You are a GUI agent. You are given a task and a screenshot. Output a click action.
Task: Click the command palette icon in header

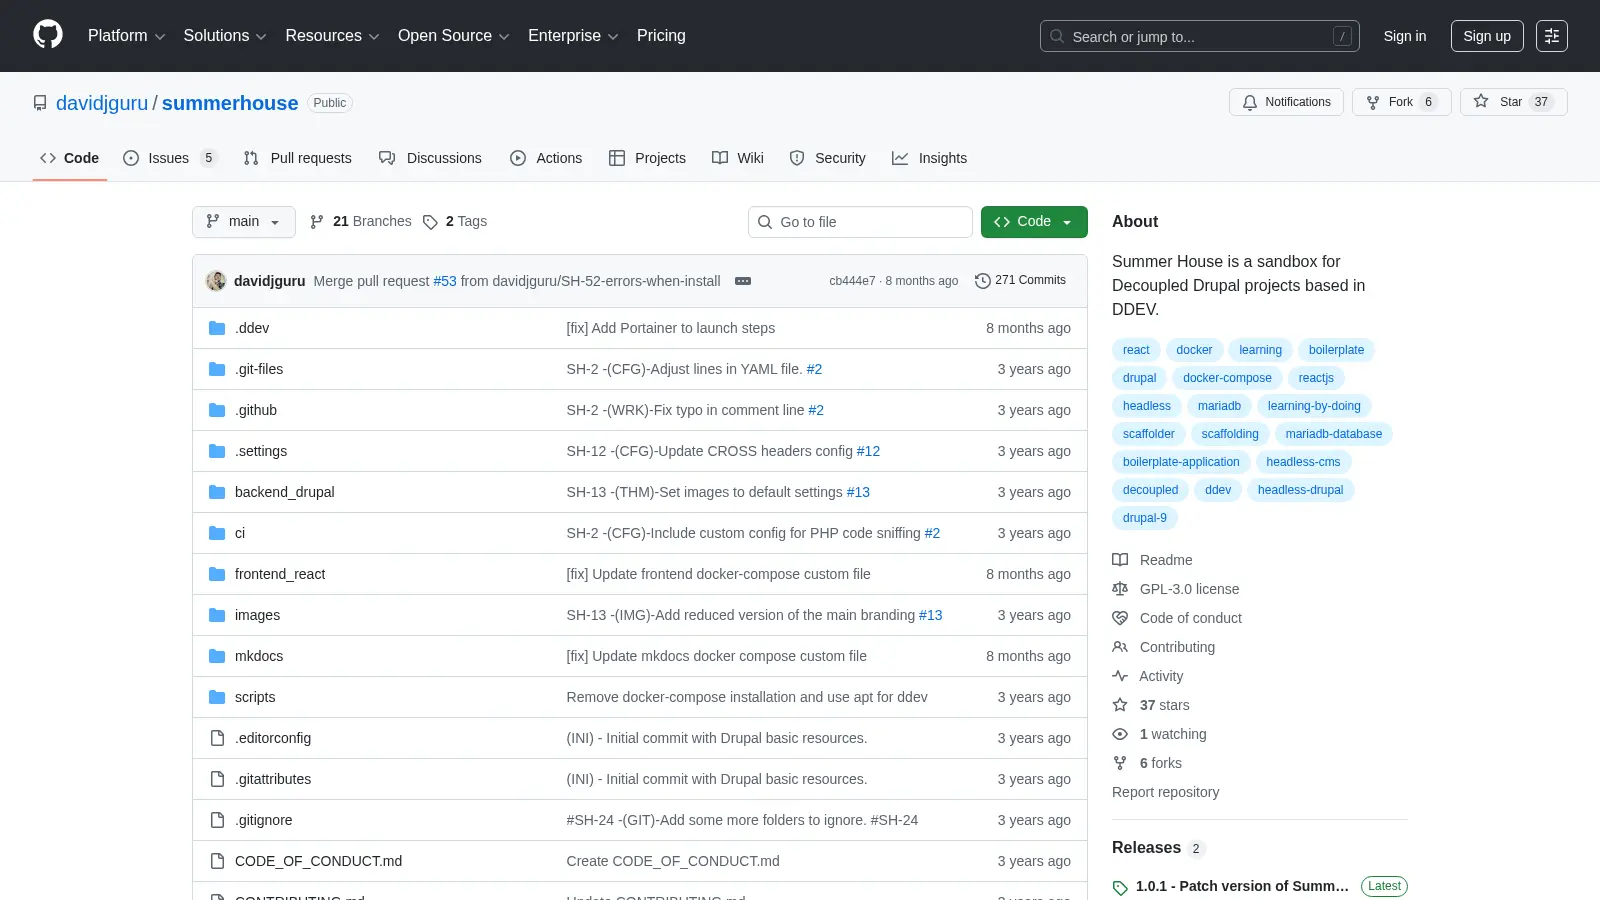[1552, 36]
